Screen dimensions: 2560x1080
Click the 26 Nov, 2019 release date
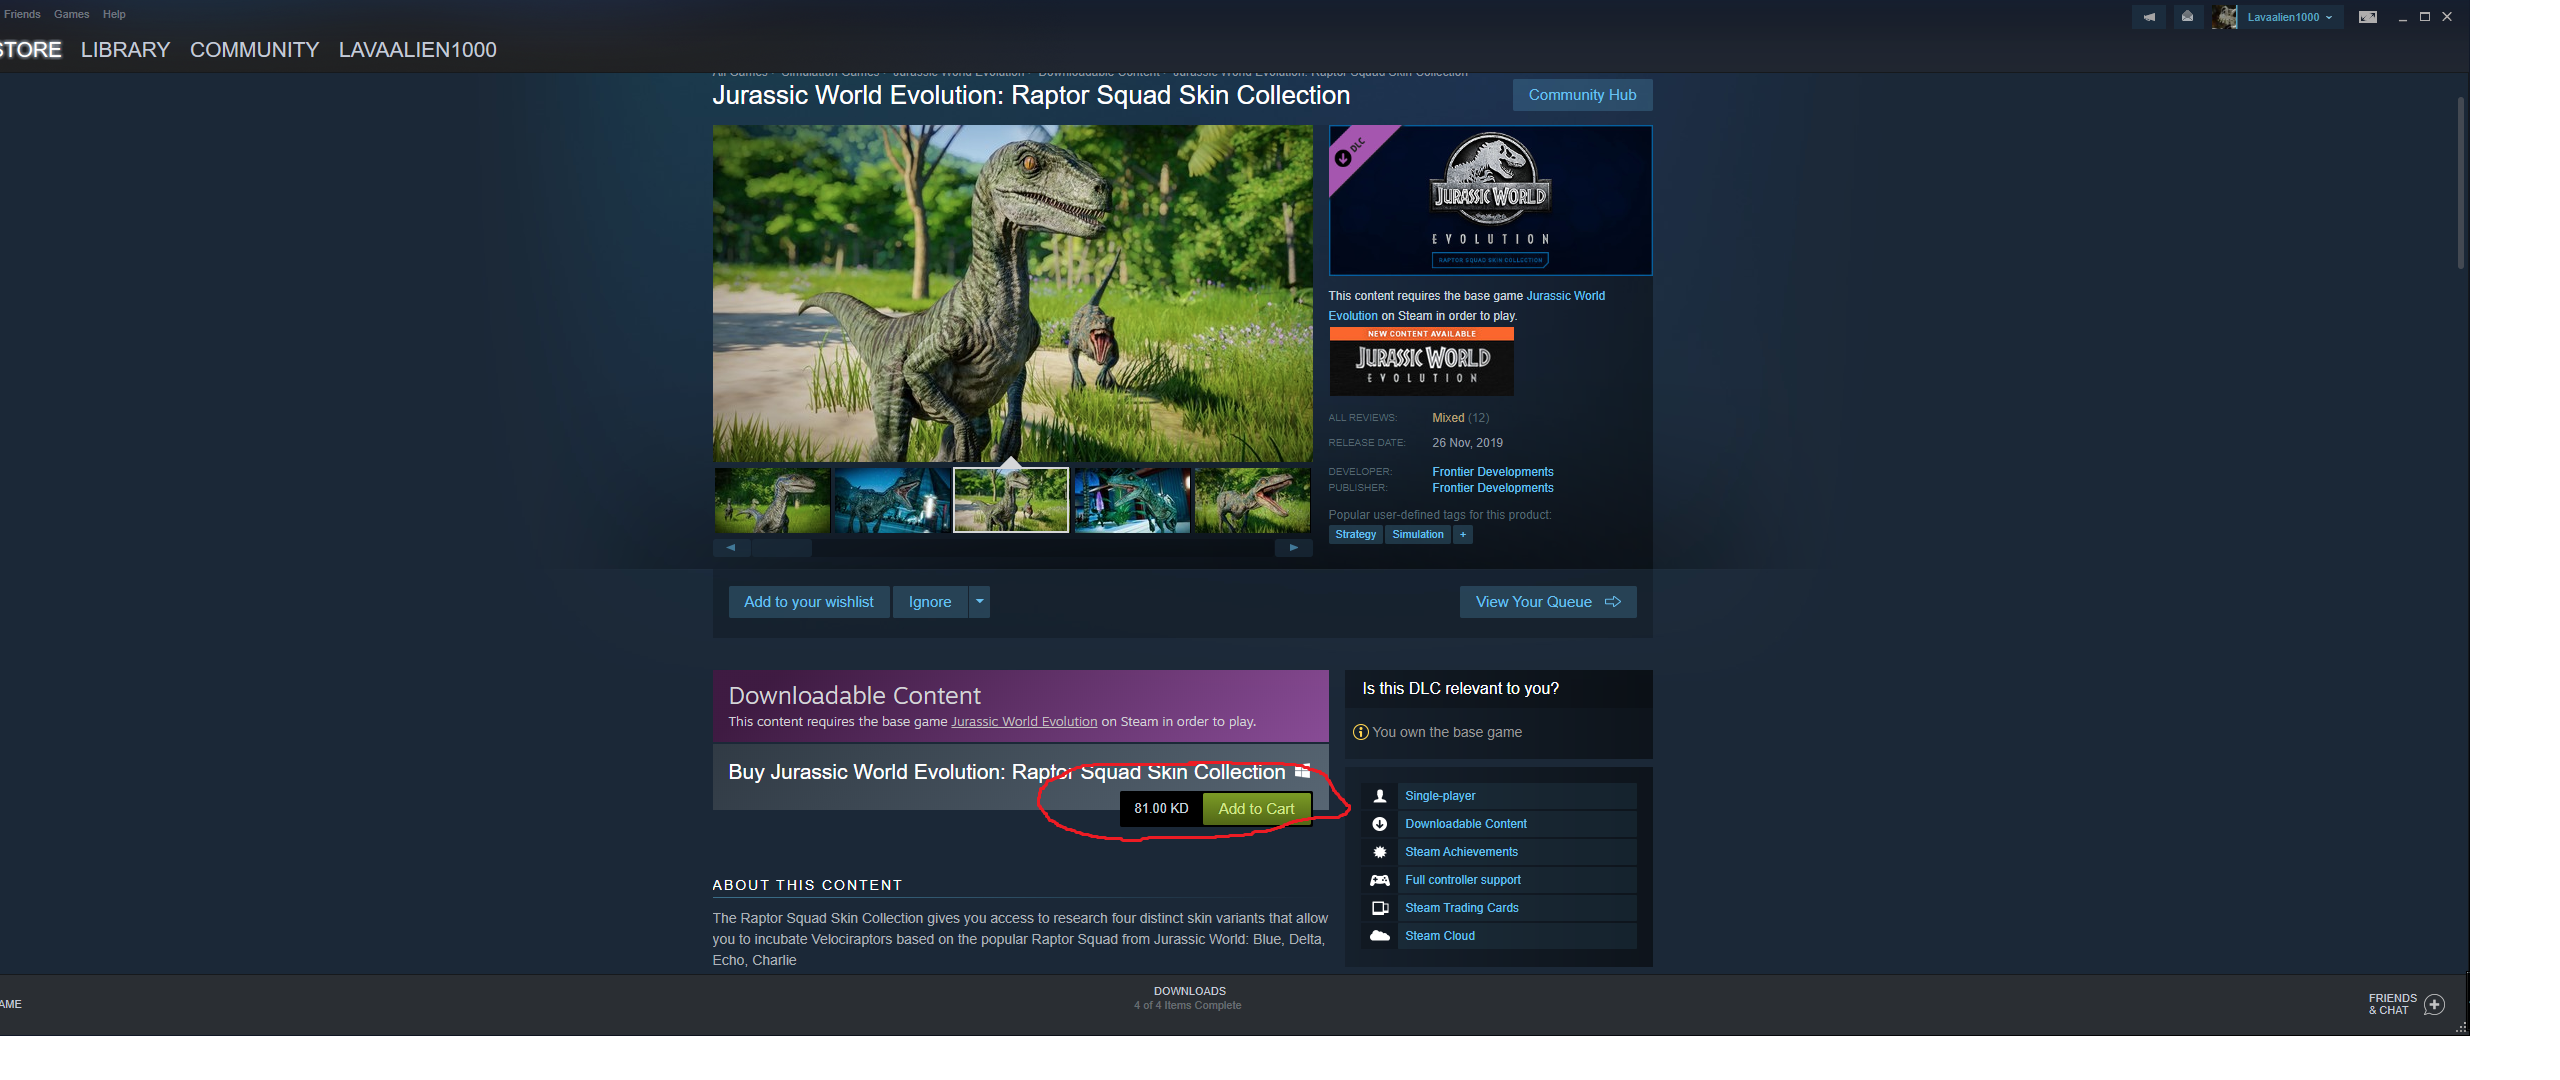(1467, 443)
